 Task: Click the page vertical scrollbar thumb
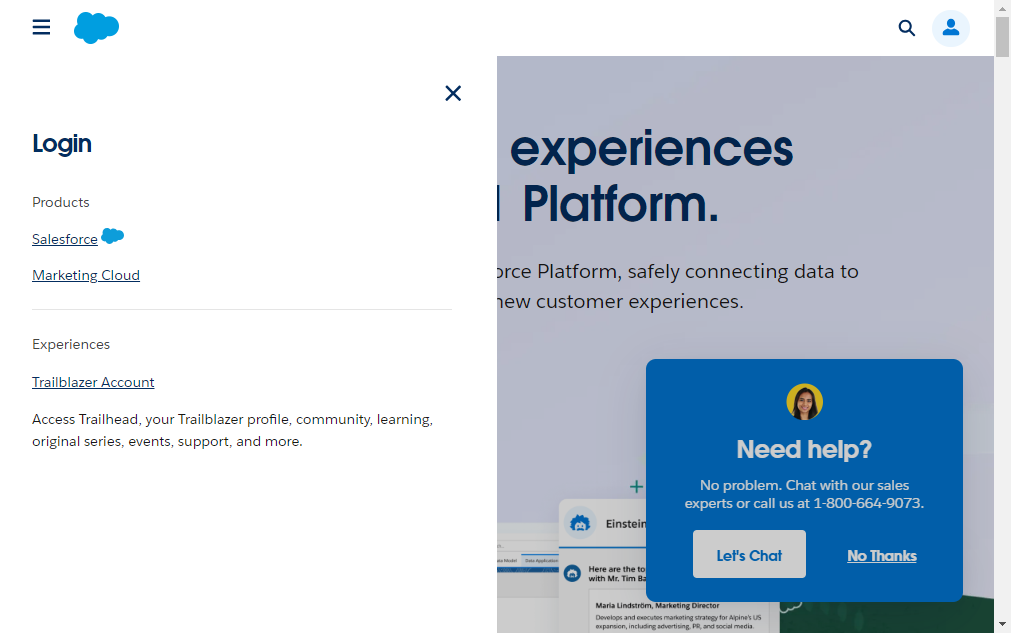coord(1002,37)
